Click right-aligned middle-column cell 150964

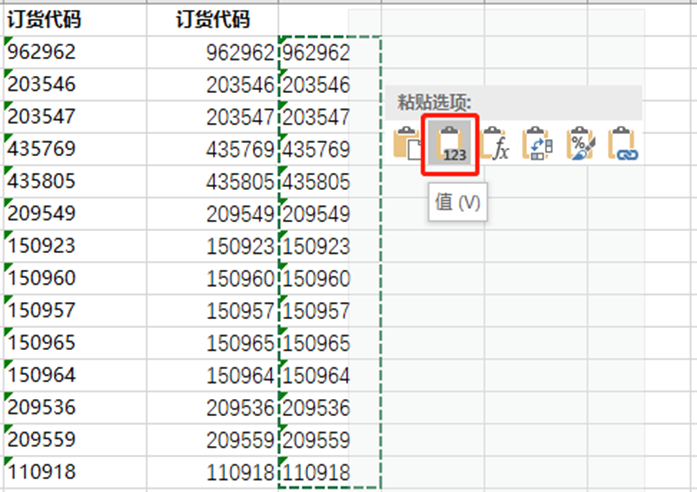pyautogui.click(x=212, y=375)
